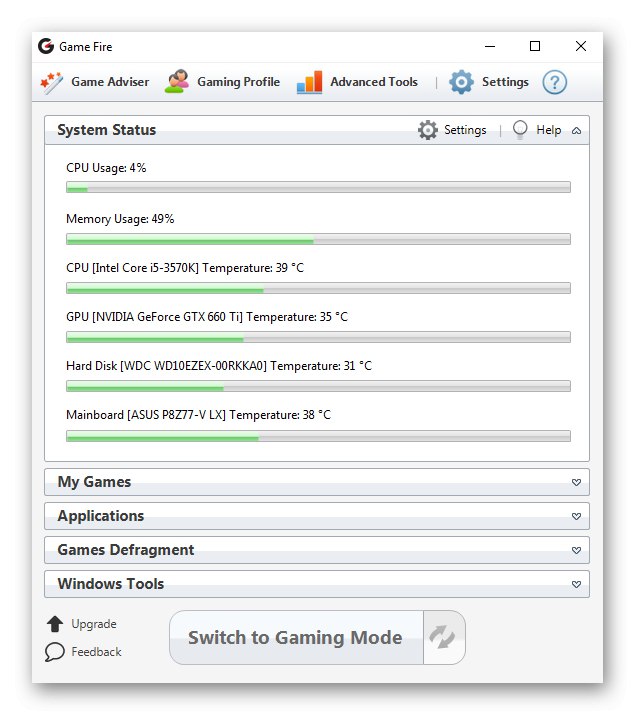Collapse the System Status panel with its chevron
Viewport: 635px width, 715px height.
pyautogui.click(x=576, y=131)
